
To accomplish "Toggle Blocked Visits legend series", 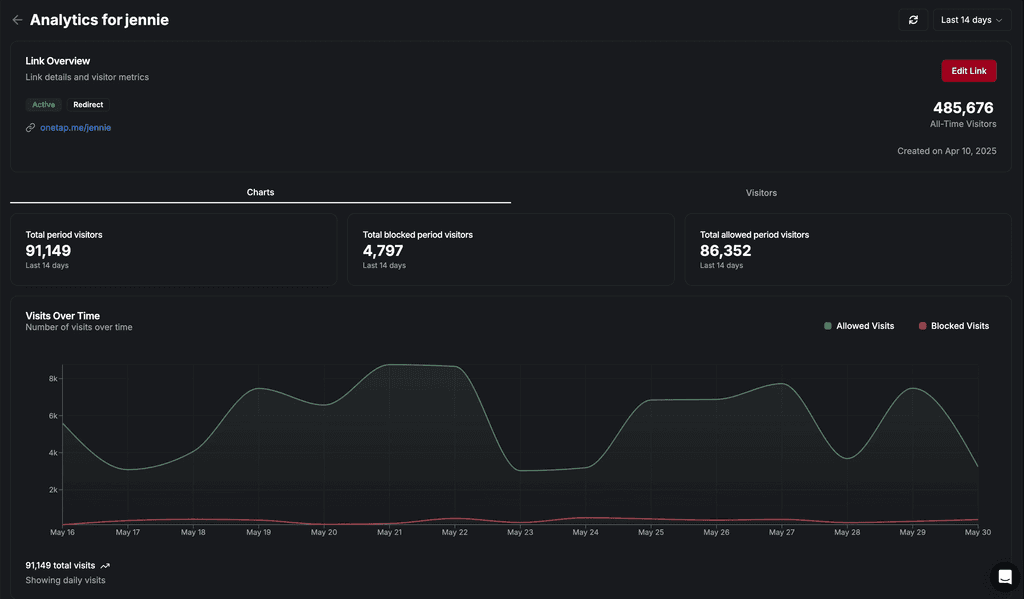I will click(x=953, y=326).
